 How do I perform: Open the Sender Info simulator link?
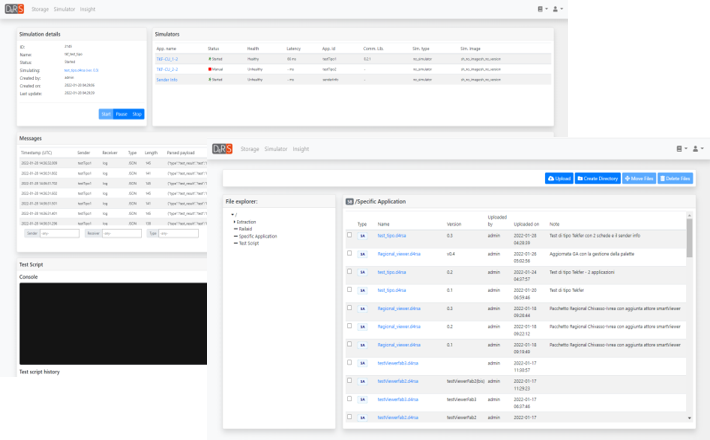coord(167,79)
